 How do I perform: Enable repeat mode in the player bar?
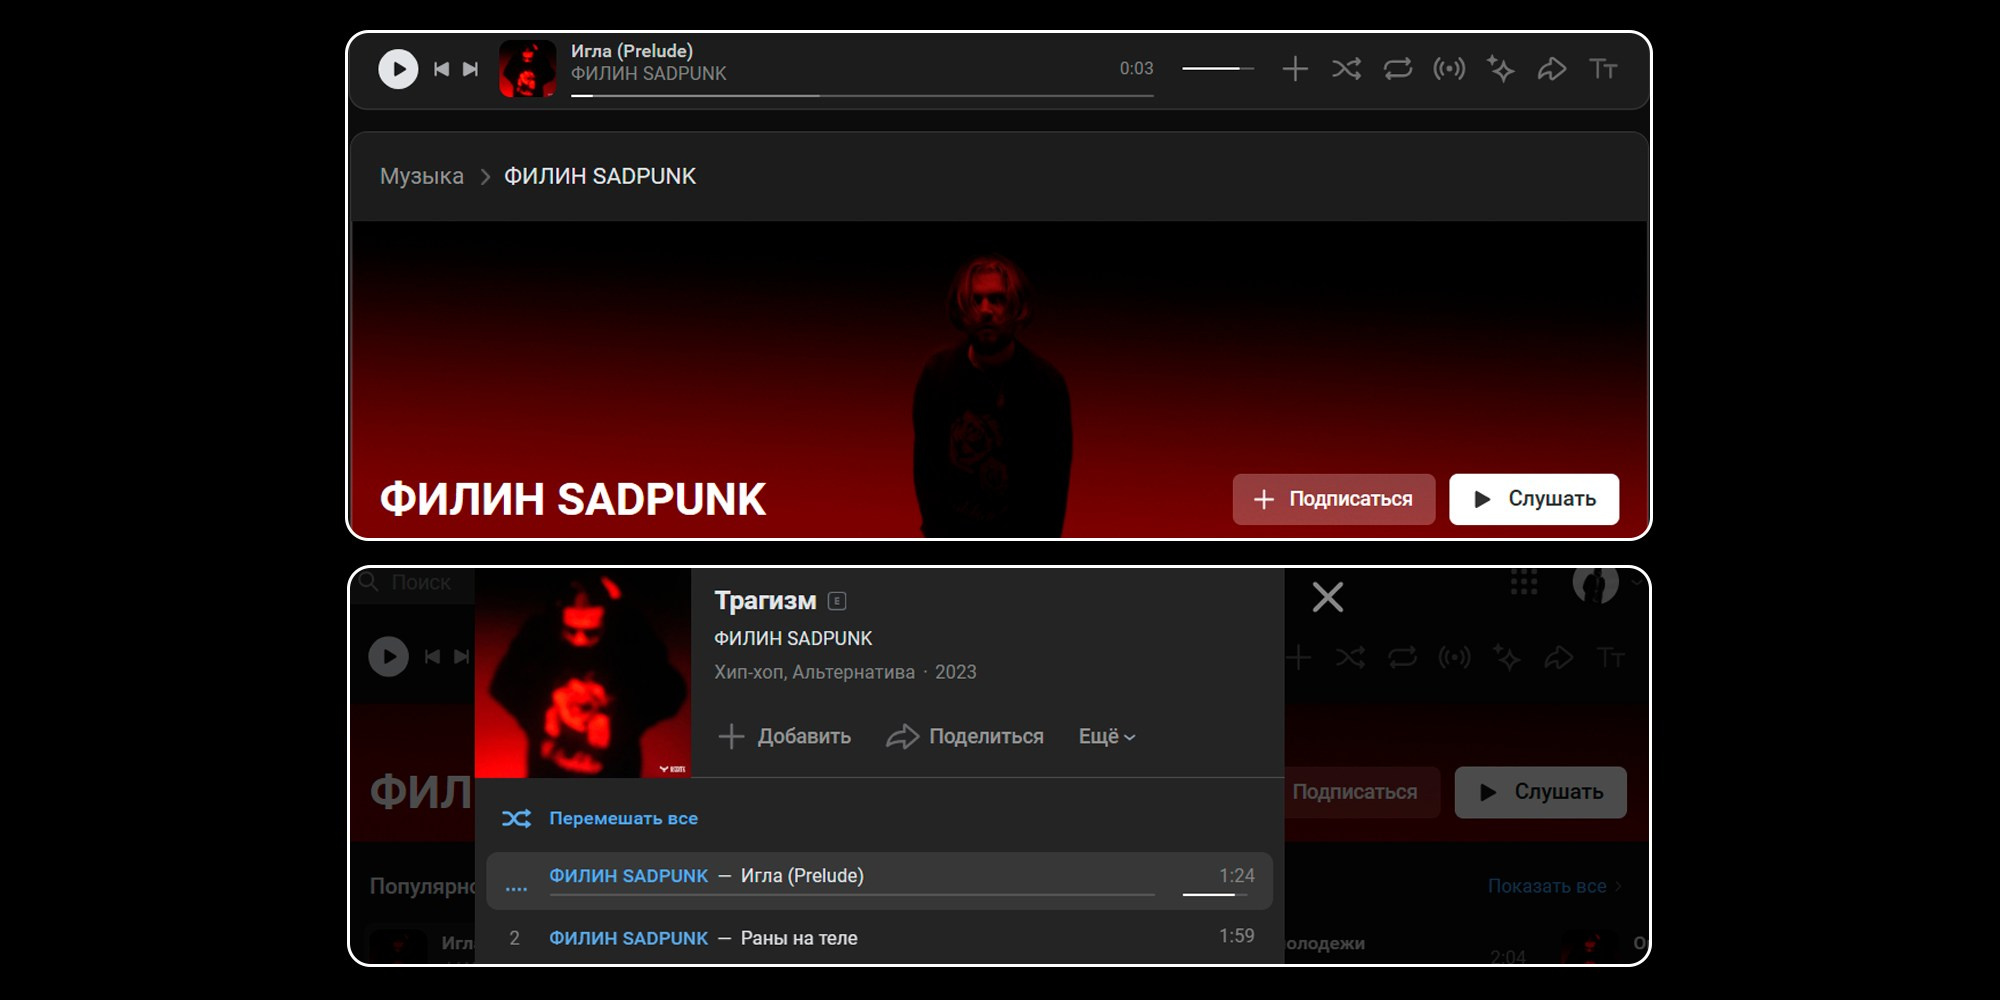point(1398,69)
